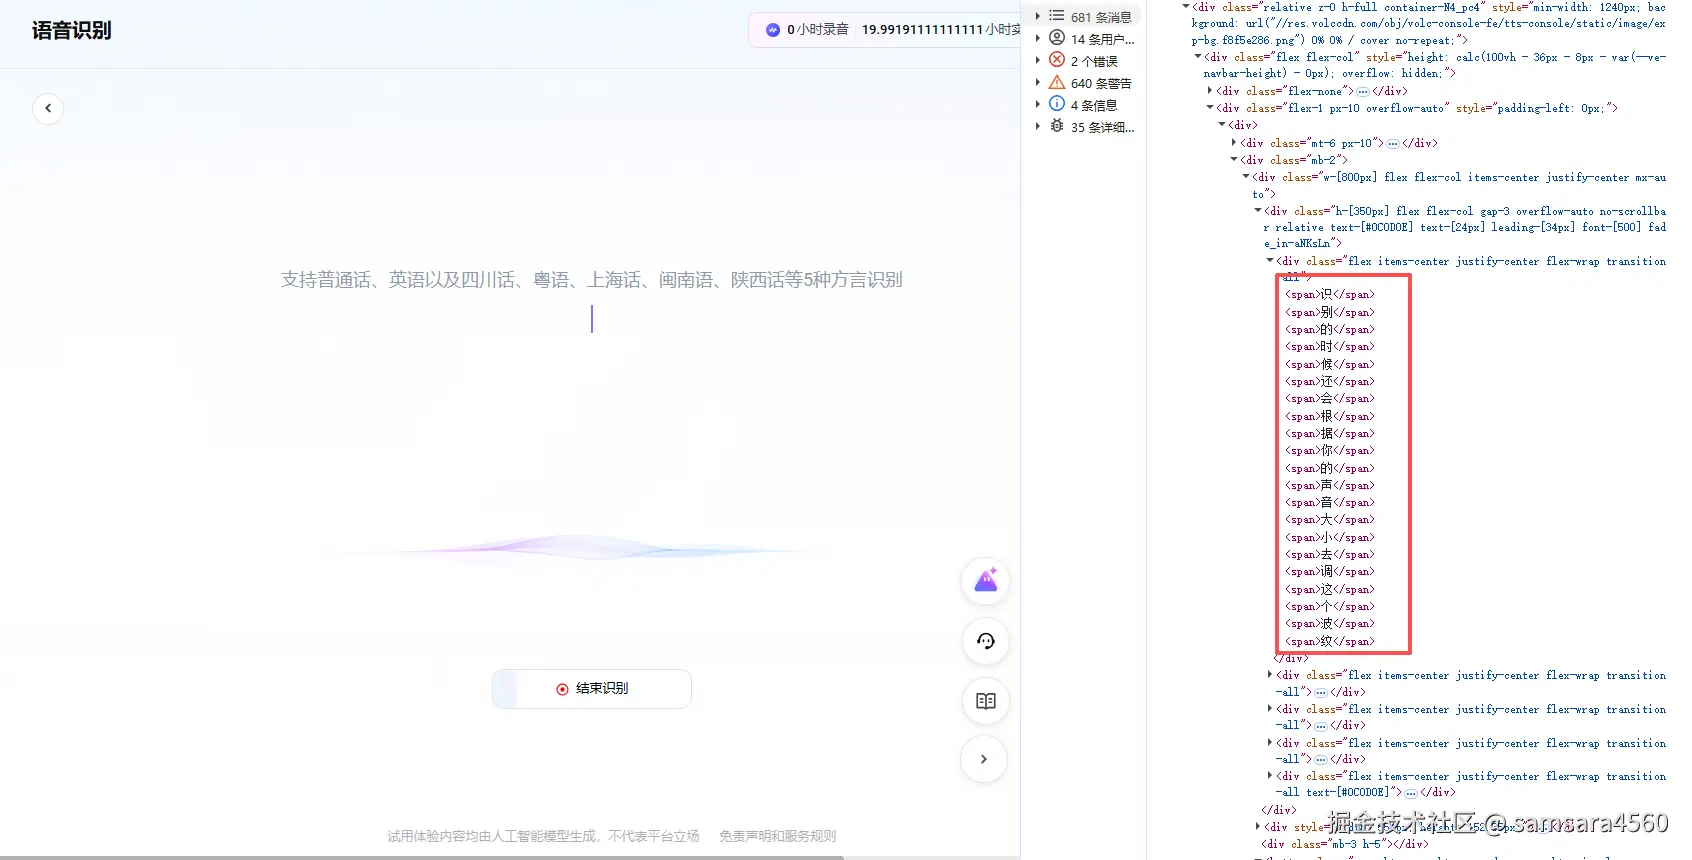Expand the 2 个错误 group arrow
The height and width of the screenshot is (860, 1692).
click(1038, 60)
